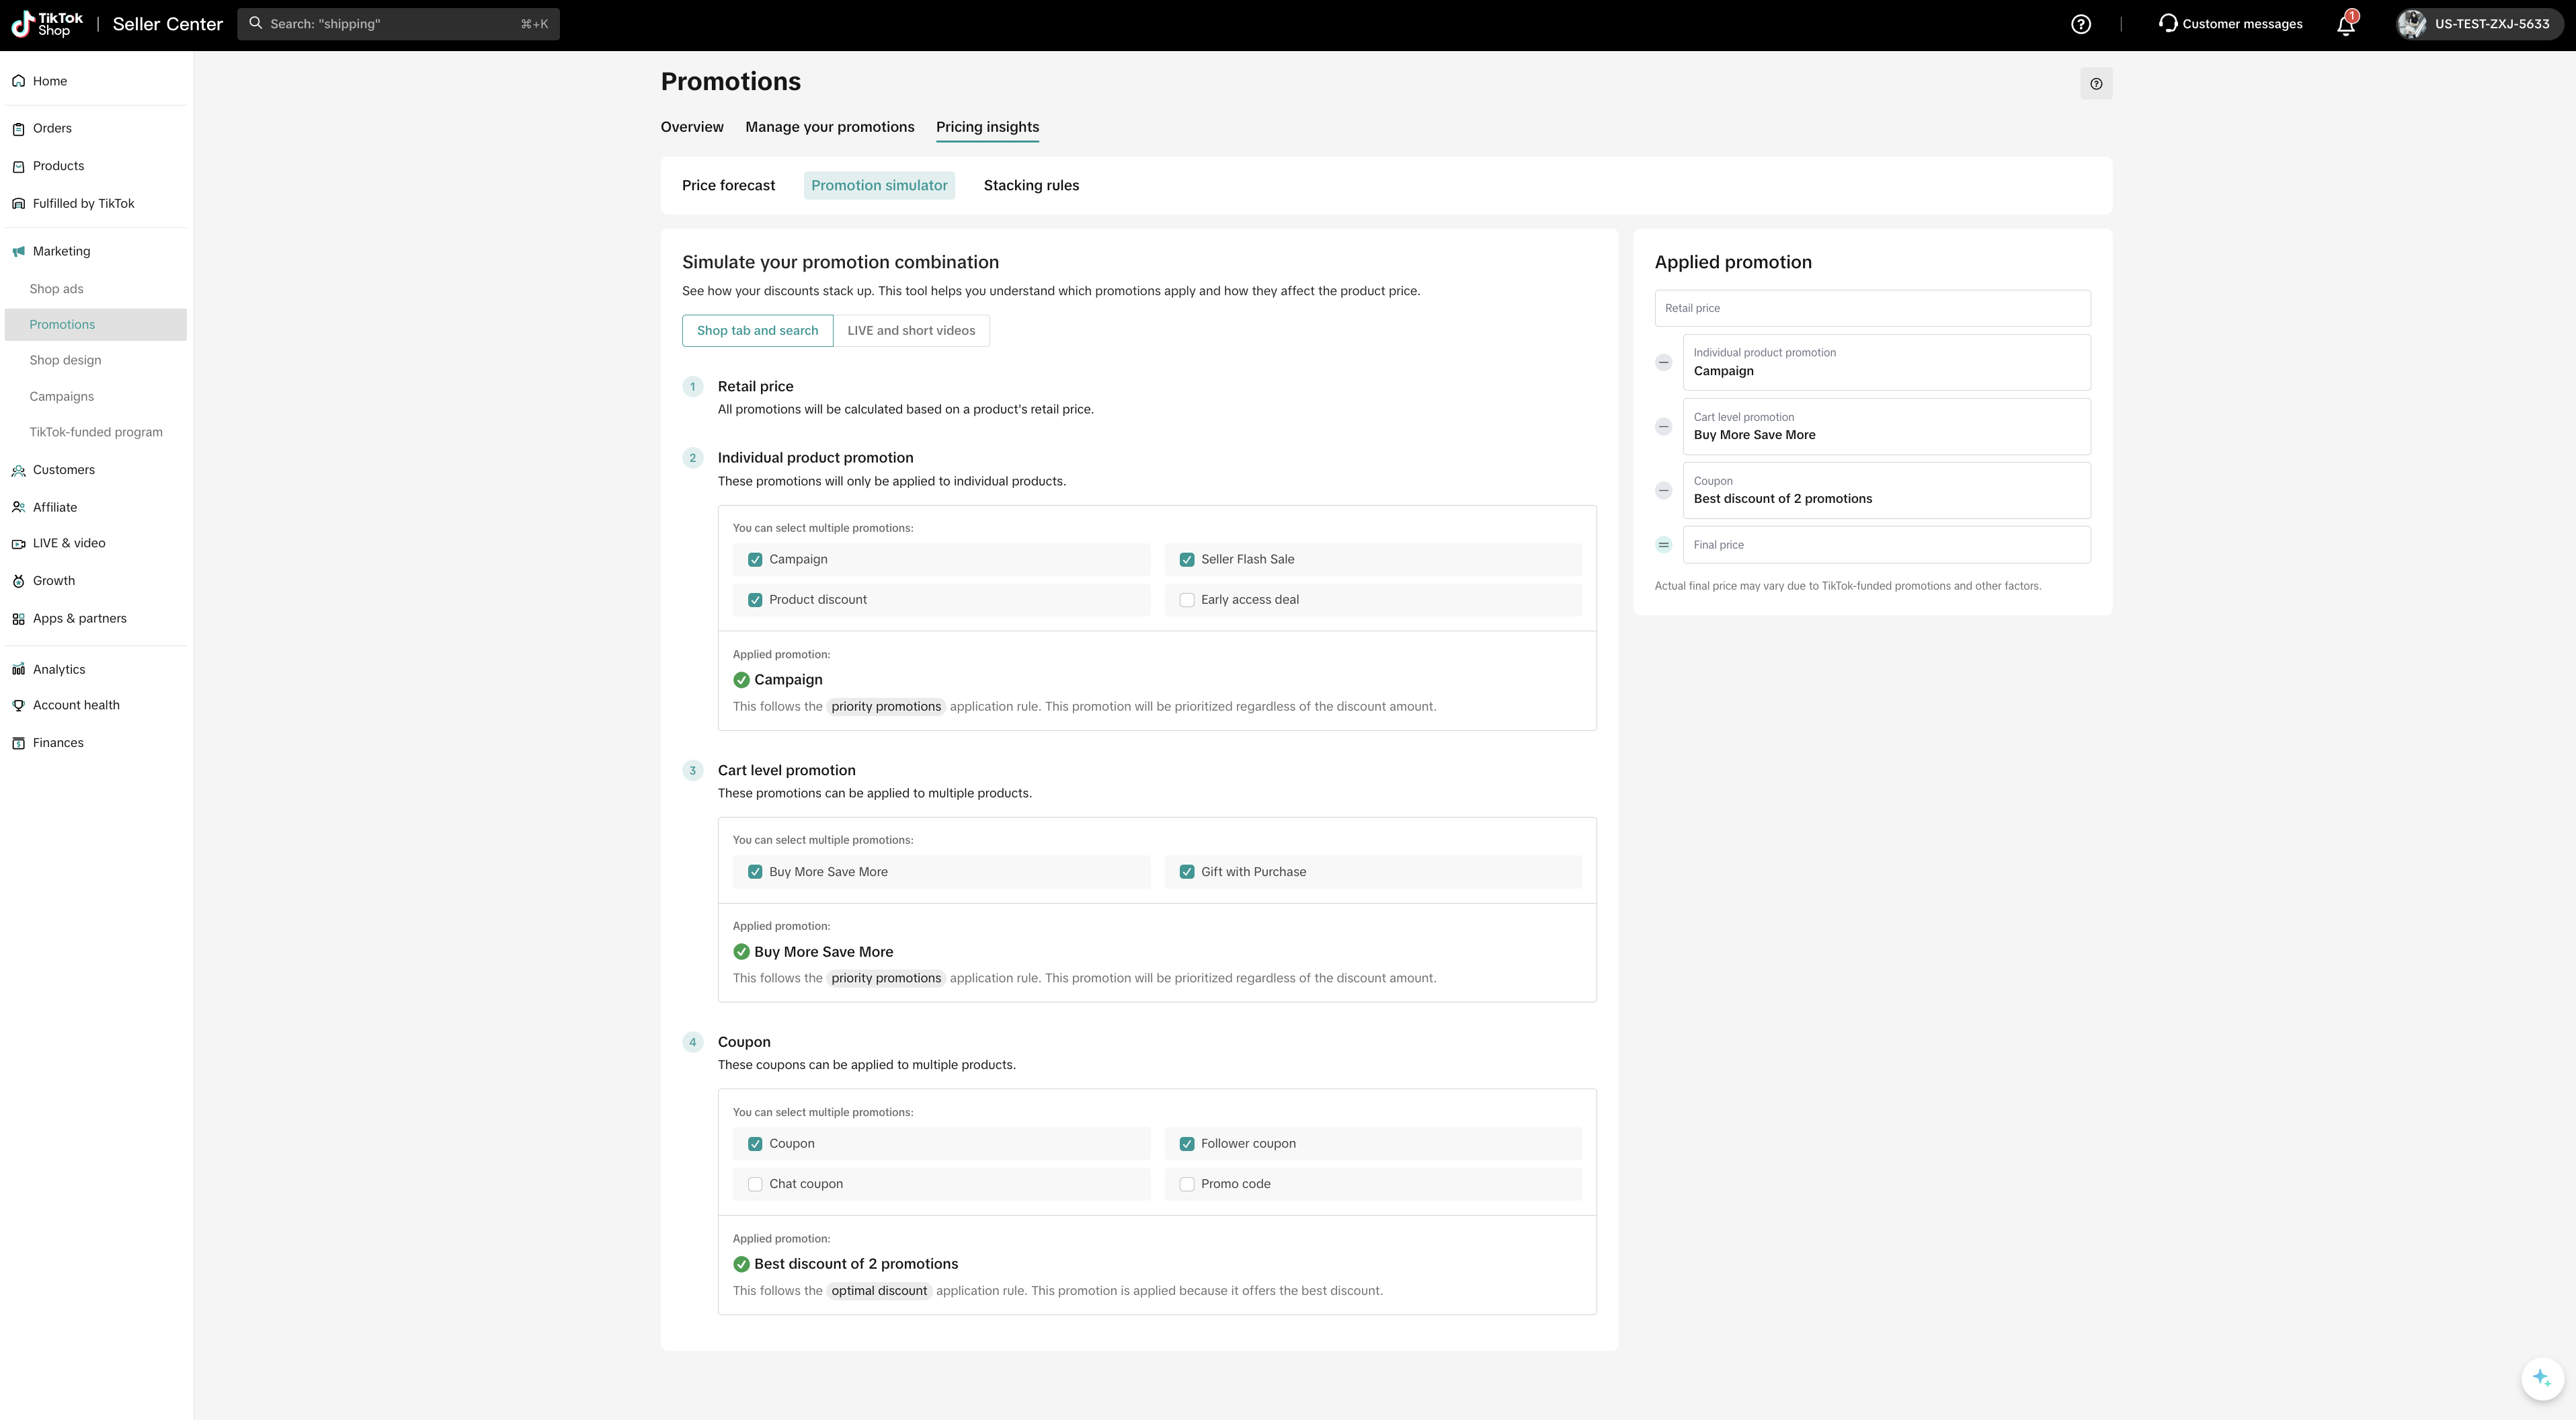Open the US-TEST-ZXJ-5633 account menu
This screenshot has width=2576, height=1420.
click(2477, 24)
